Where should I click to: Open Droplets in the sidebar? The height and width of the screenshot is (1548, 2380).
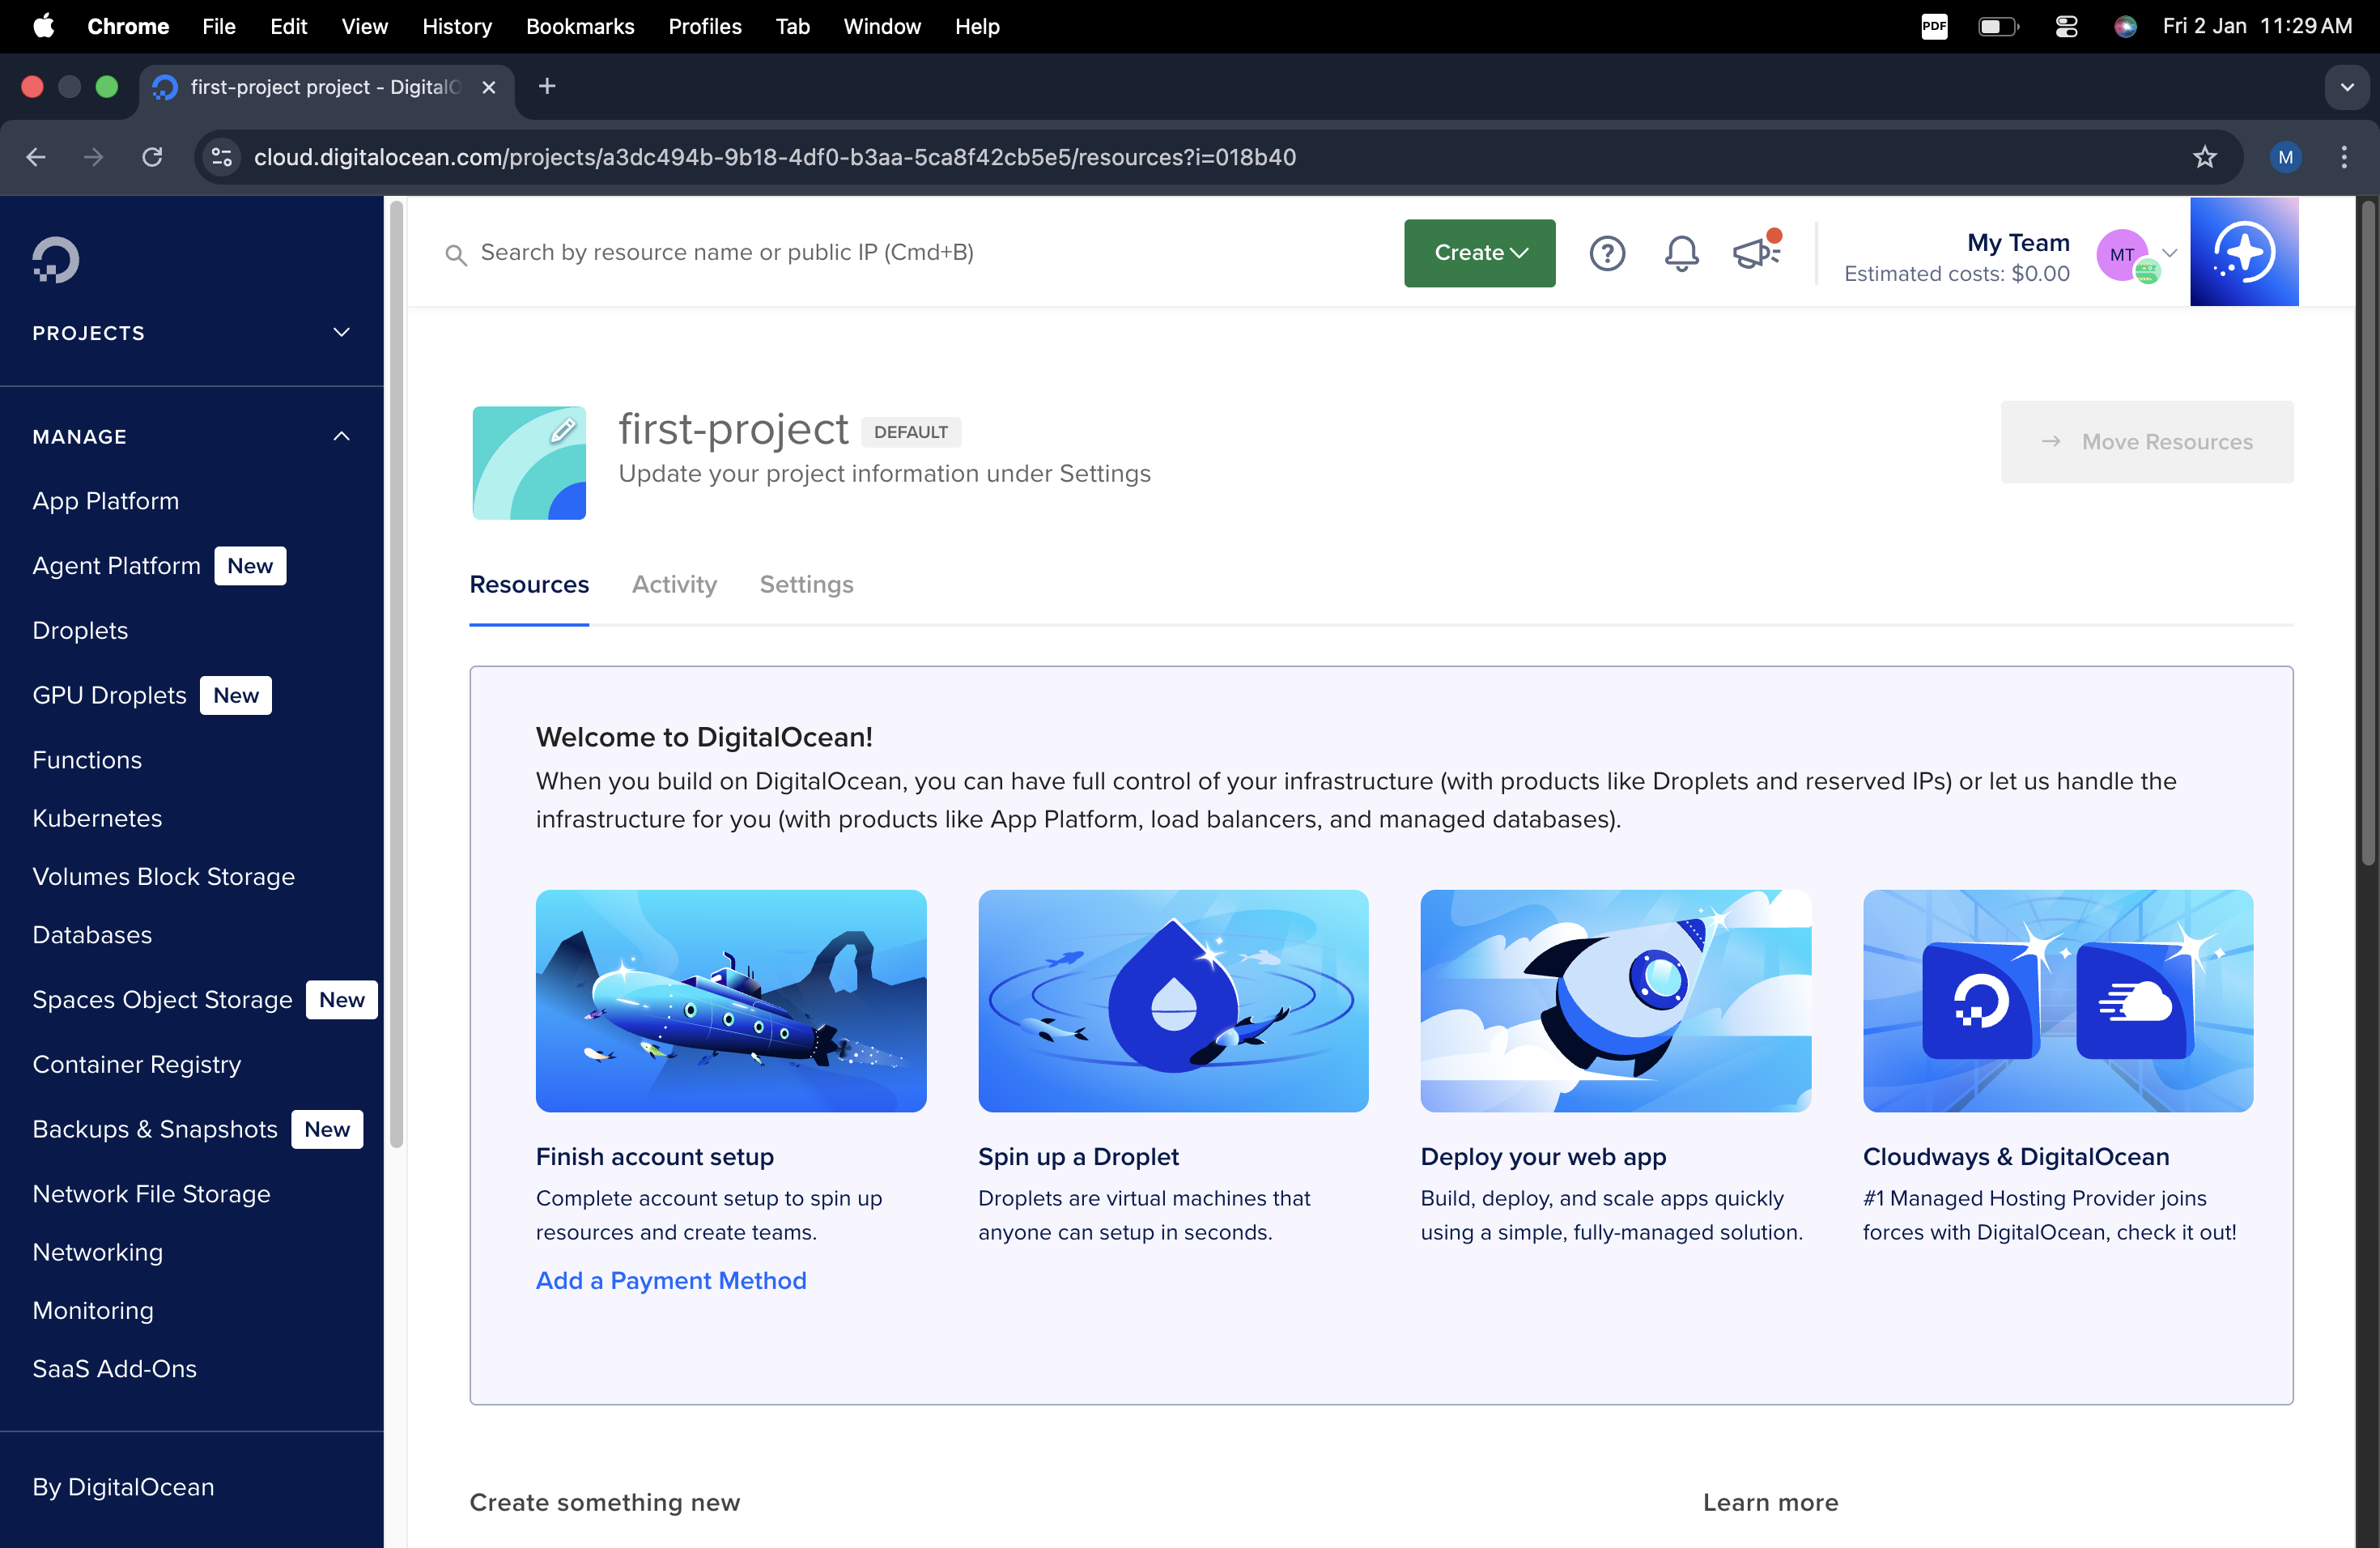80,630
